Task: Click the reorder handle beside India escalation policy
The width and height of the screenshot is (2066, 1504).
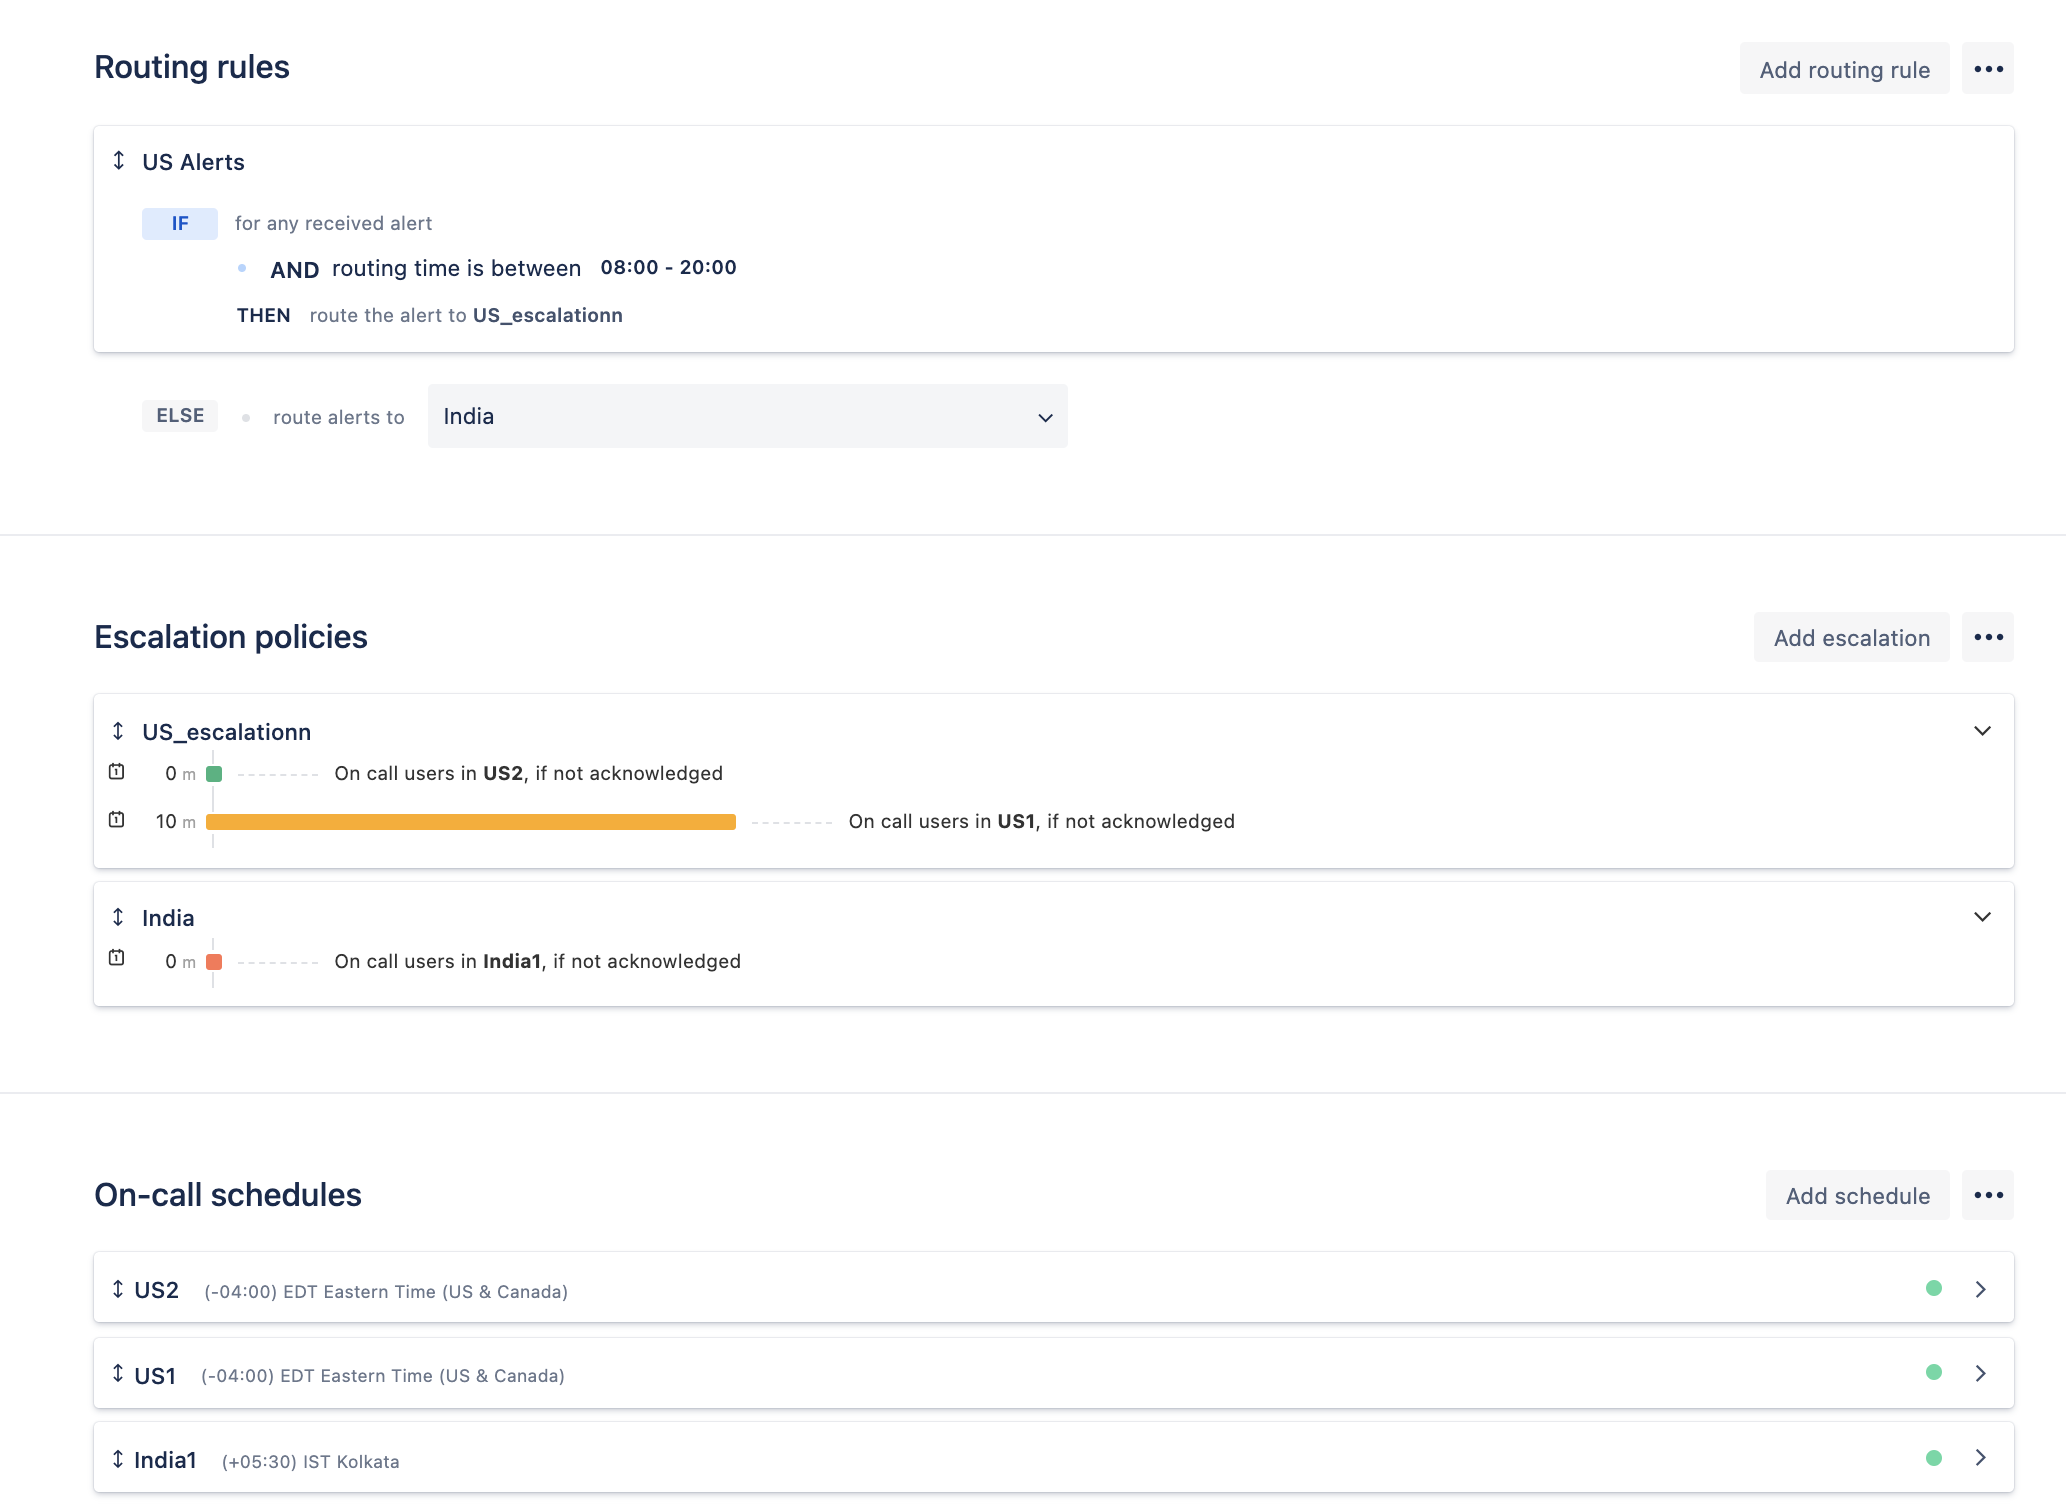Action: pos(118,917)
